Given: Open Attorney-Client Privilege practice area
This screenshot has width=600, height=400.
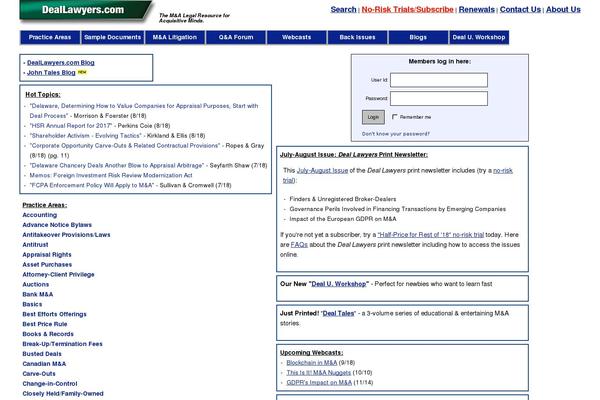Looking at the screenshot, I should [58, 275].
